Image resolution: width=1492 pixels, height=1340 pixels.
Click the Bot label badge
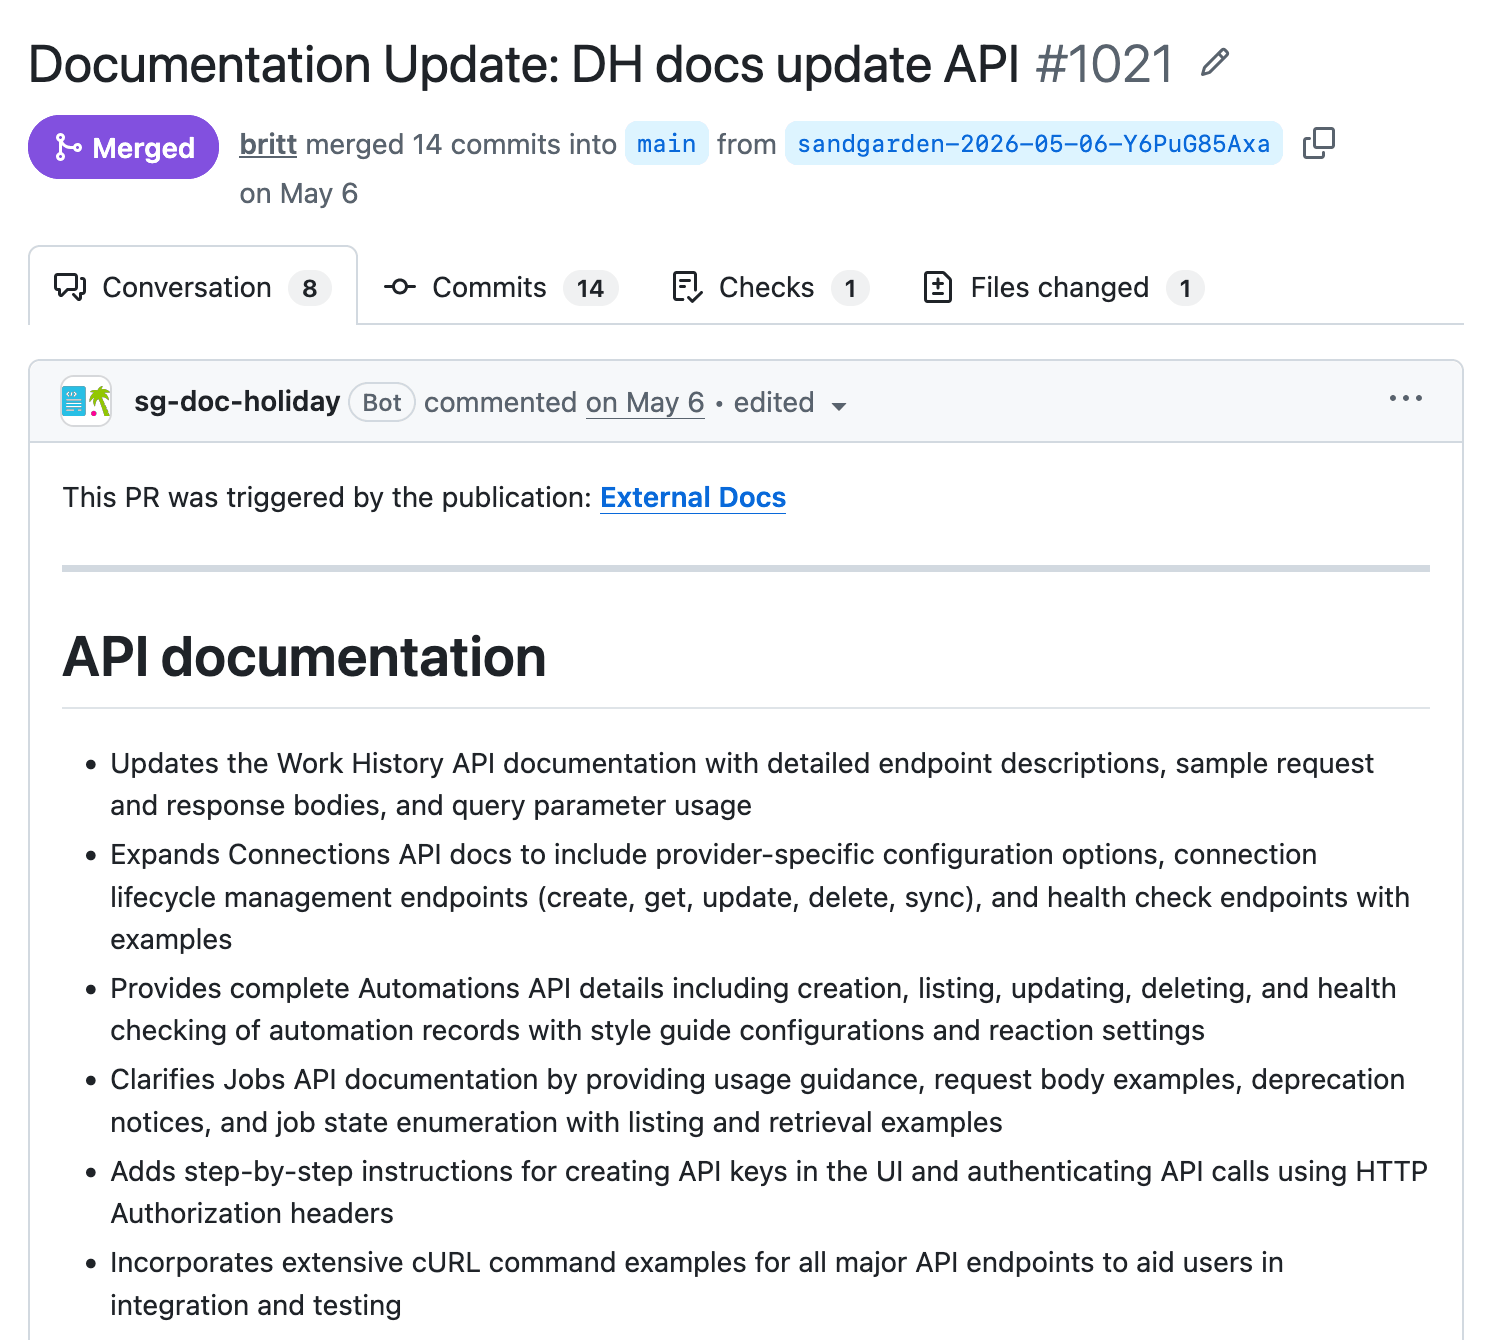(x=382, y=402)
